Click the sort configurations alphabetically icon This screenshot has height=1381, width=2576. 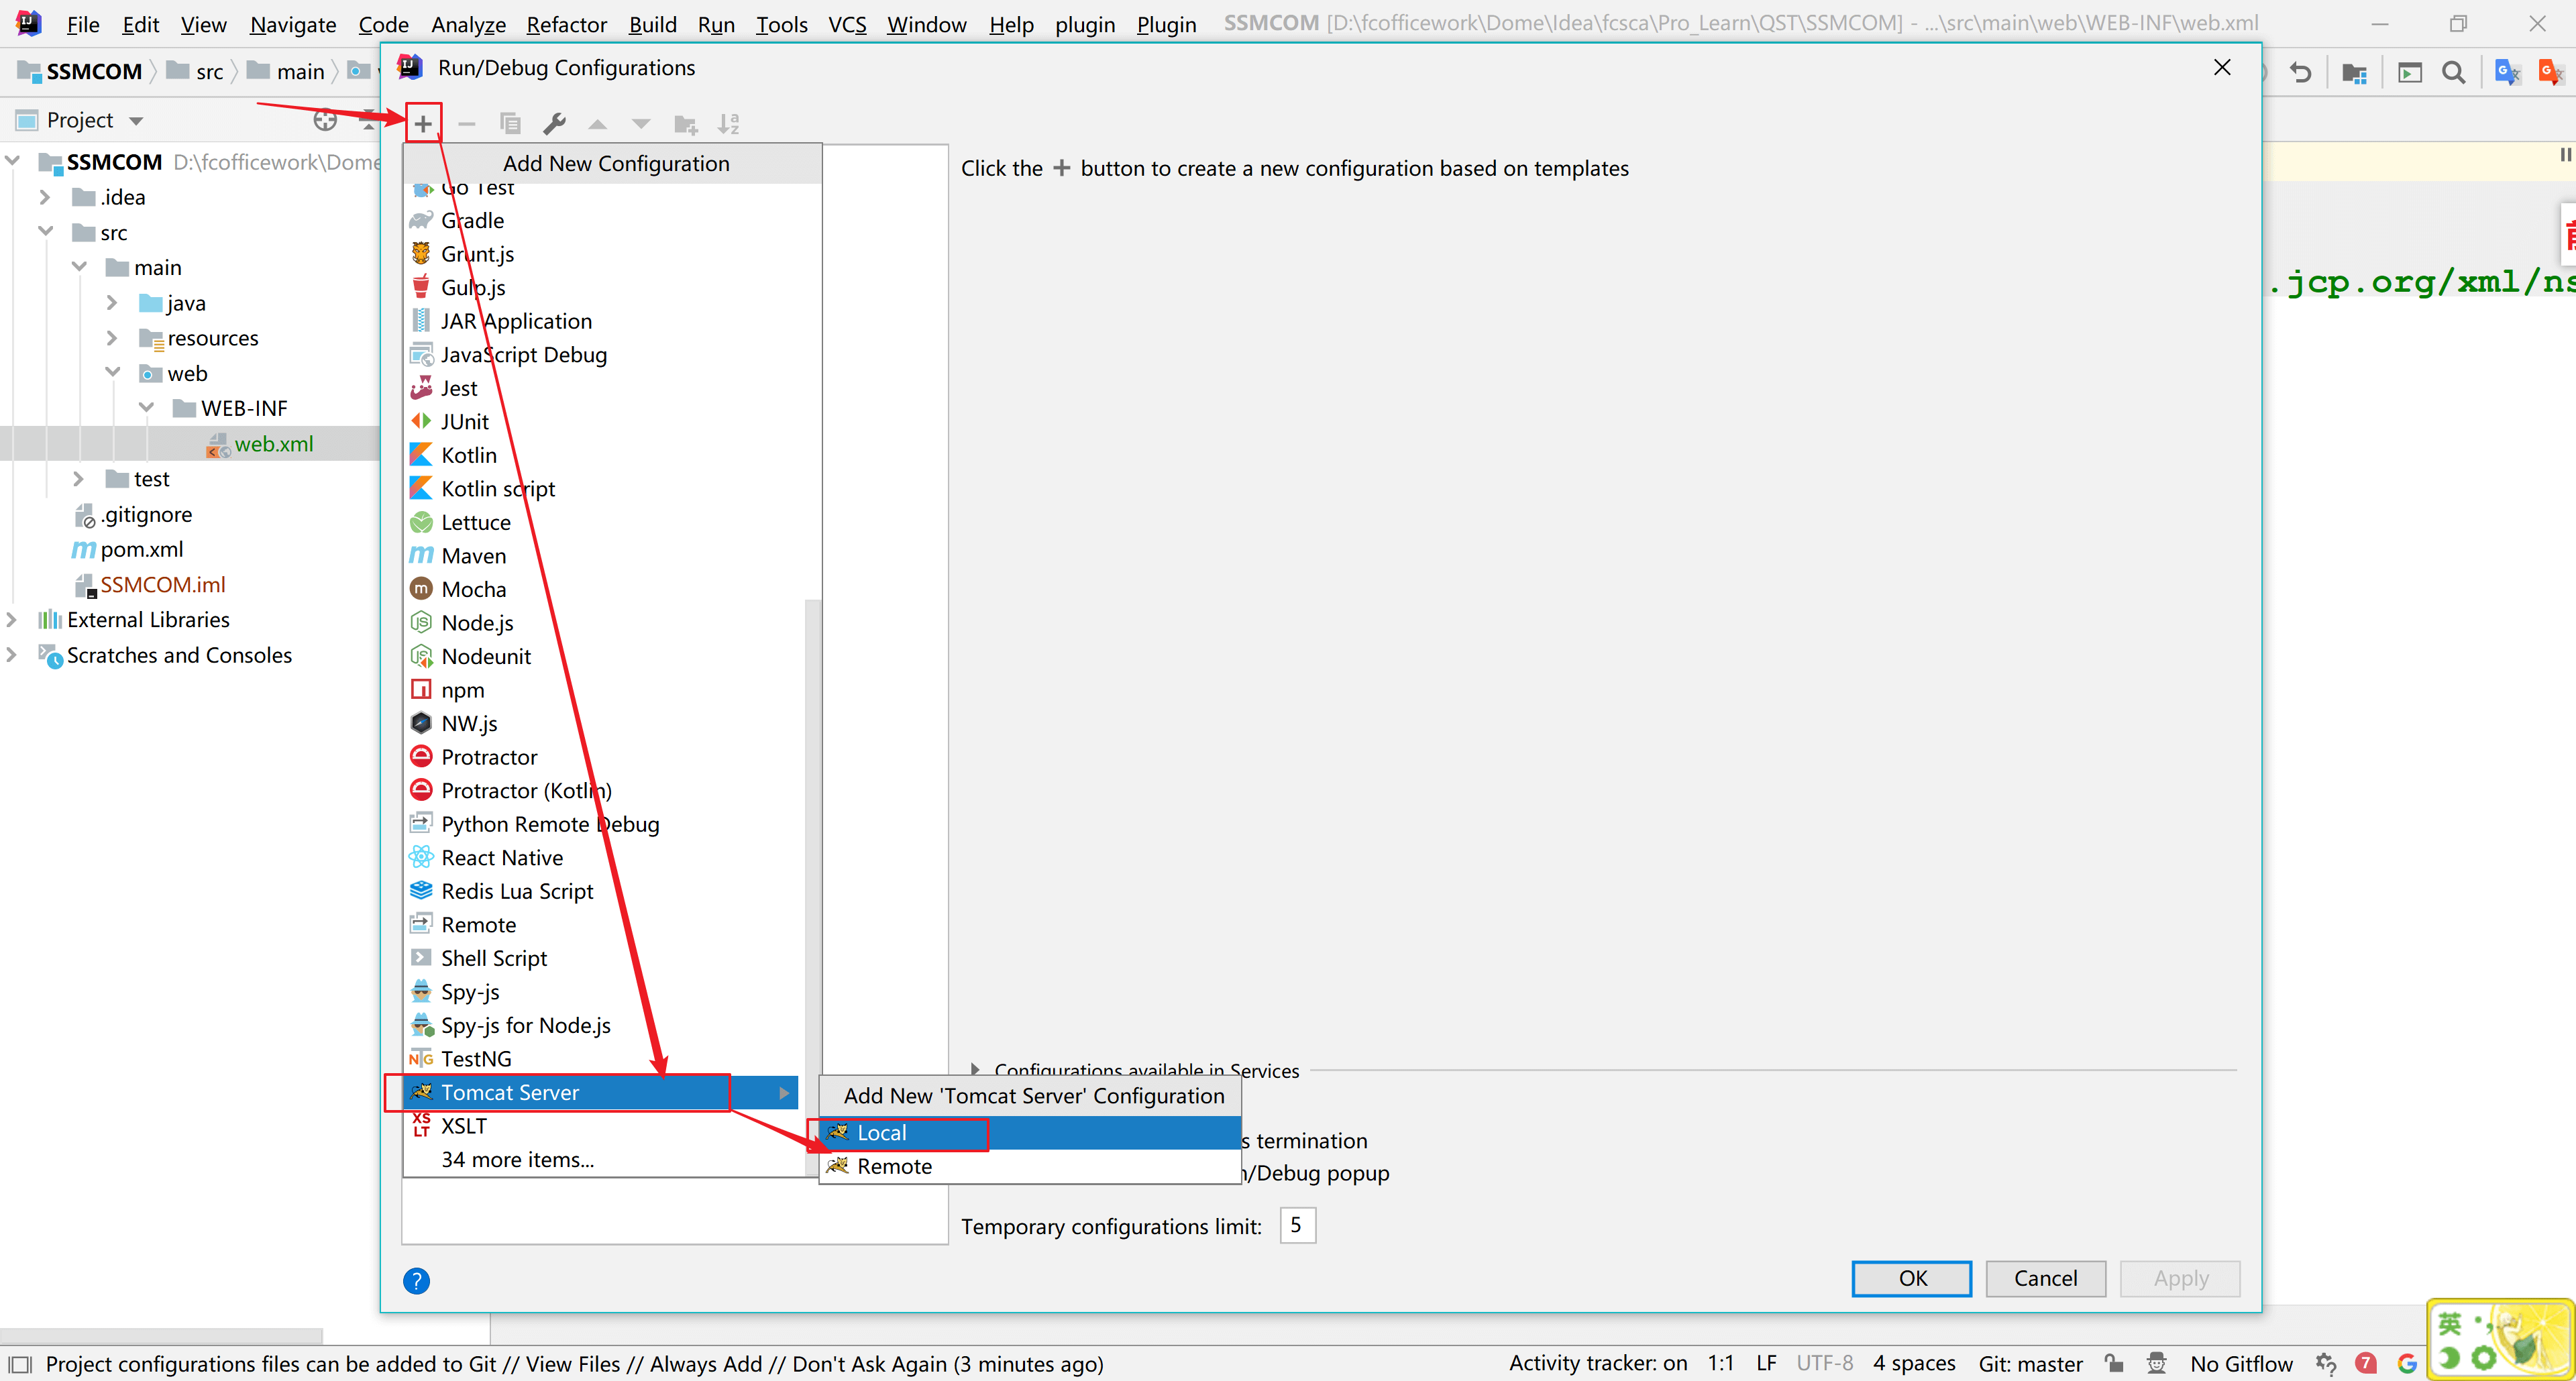coord(728,124)
